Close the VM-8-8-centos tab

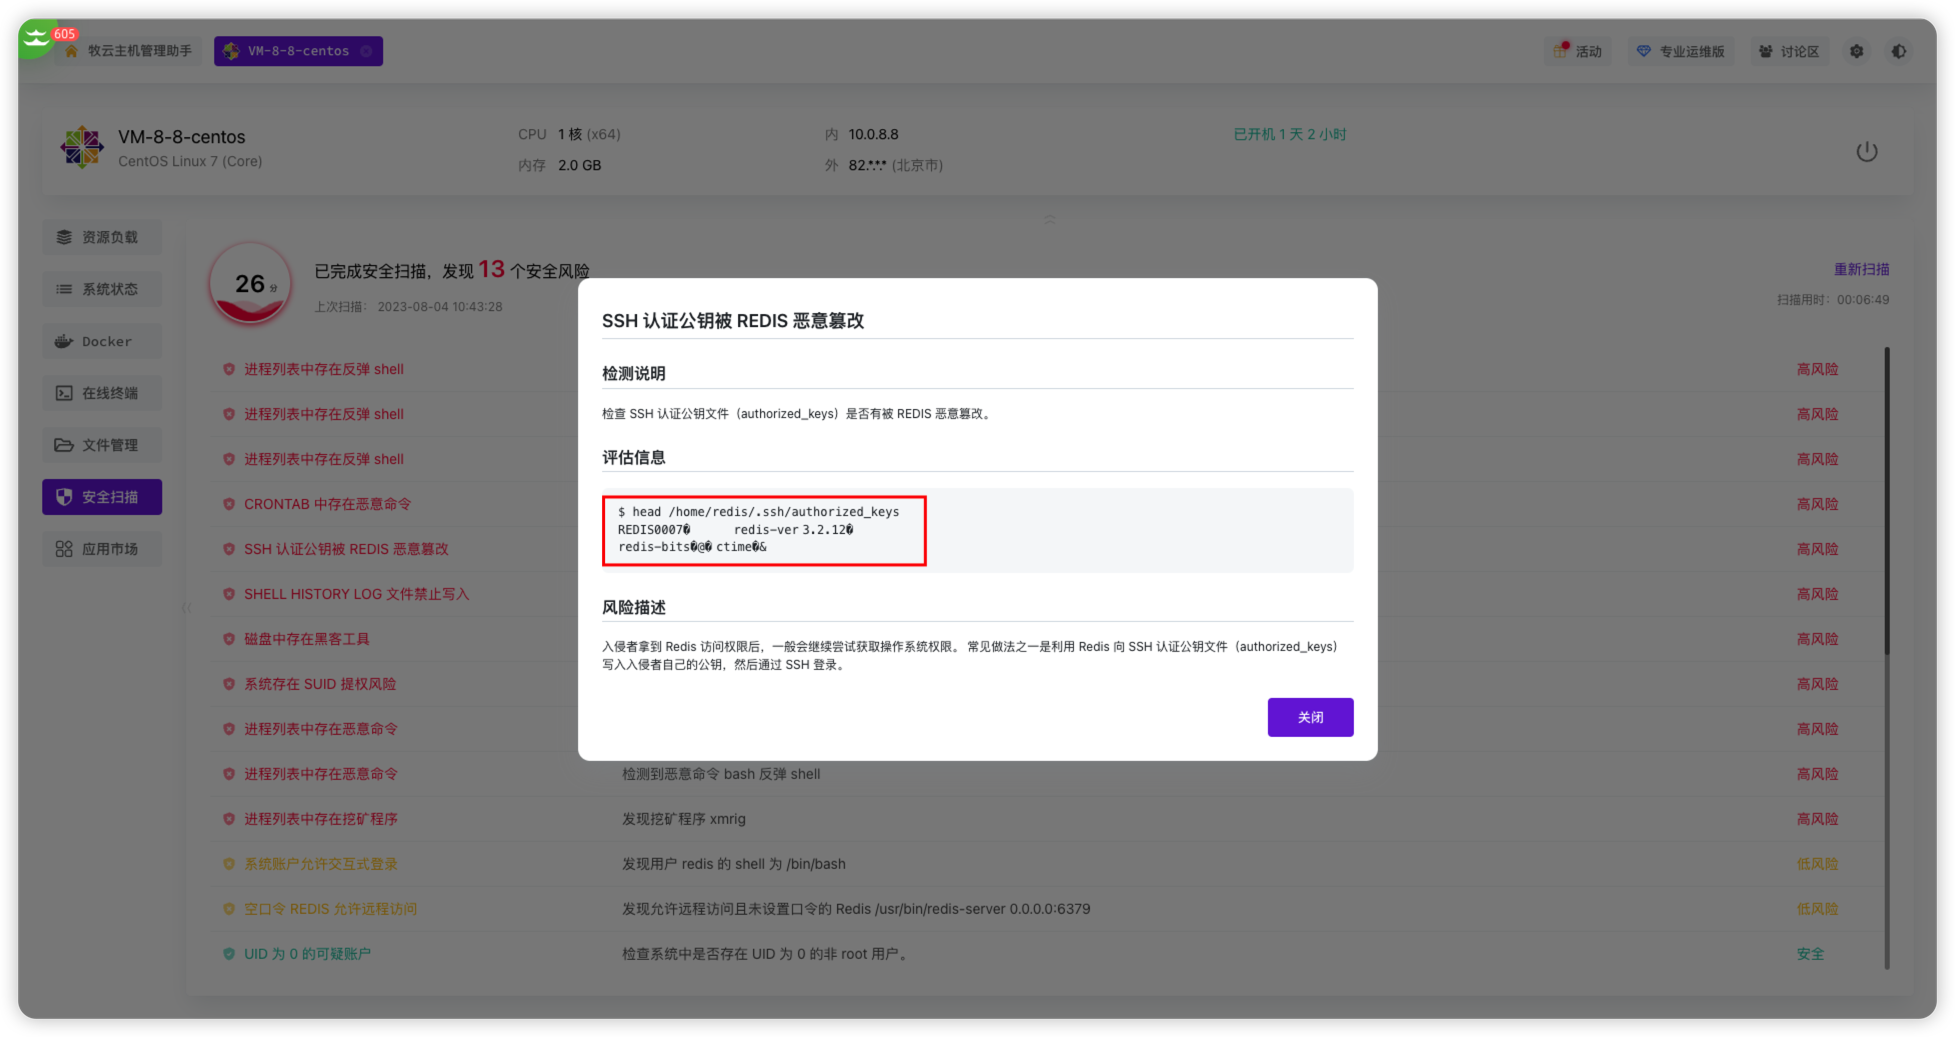367,51
